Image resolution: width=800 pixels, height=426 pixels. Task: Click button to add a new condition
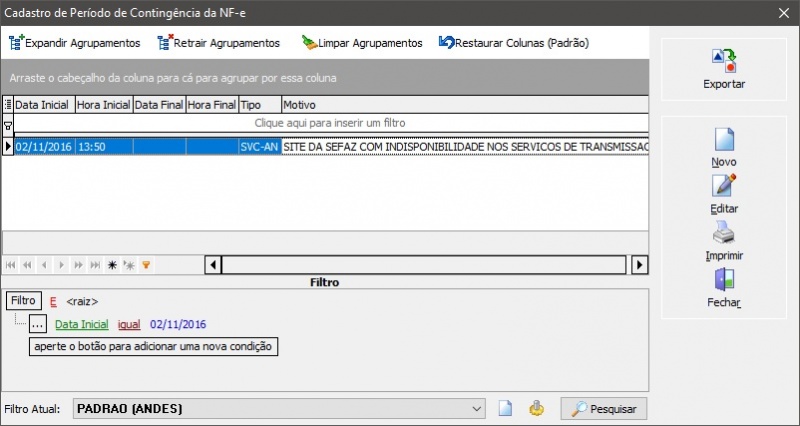[x=154, y=346]
